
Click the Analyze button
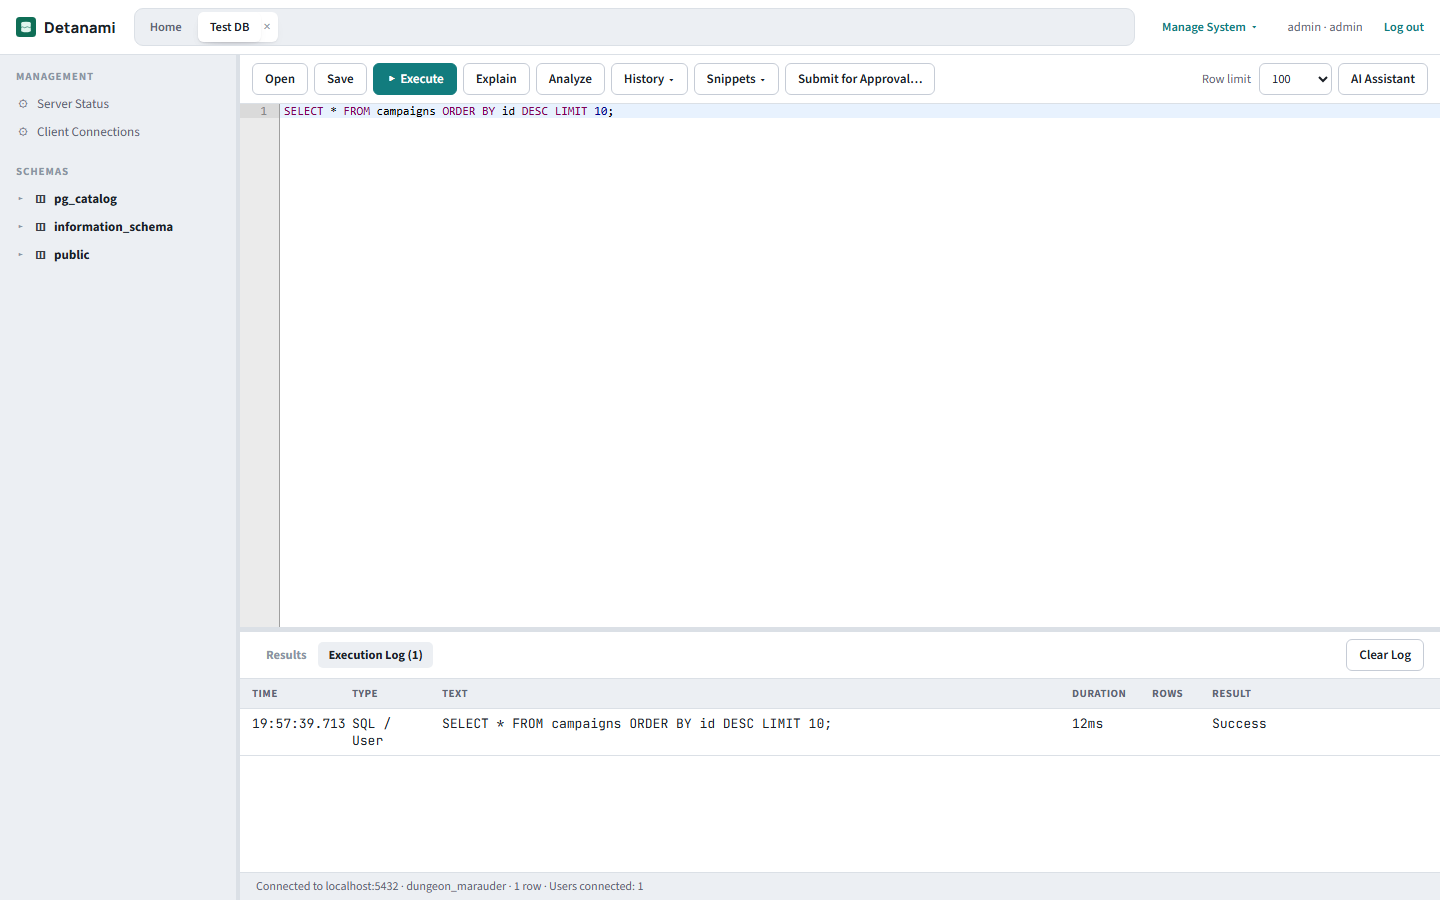click(570, 79)
